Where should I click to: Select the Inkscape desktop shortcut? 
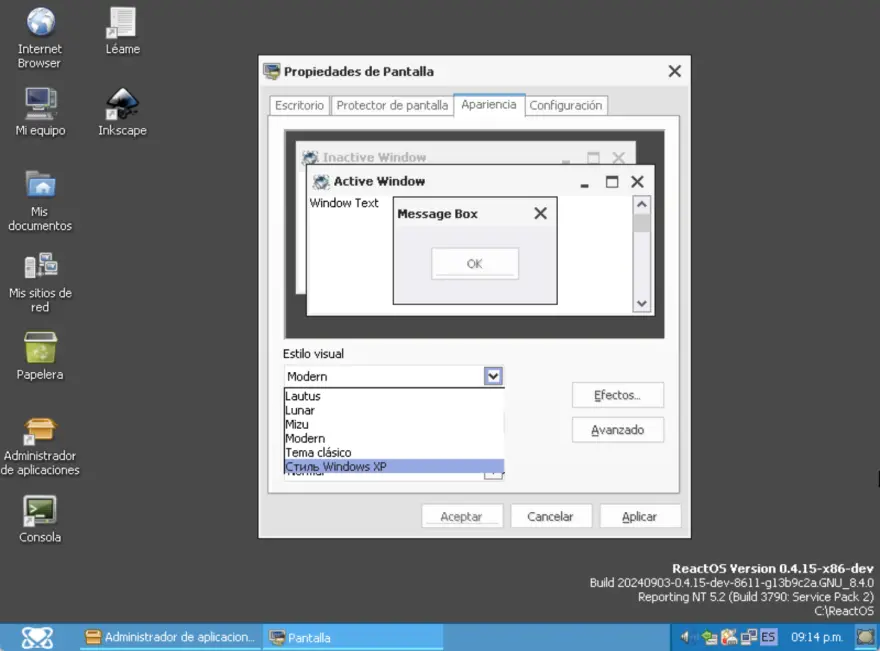click(122, 112)
